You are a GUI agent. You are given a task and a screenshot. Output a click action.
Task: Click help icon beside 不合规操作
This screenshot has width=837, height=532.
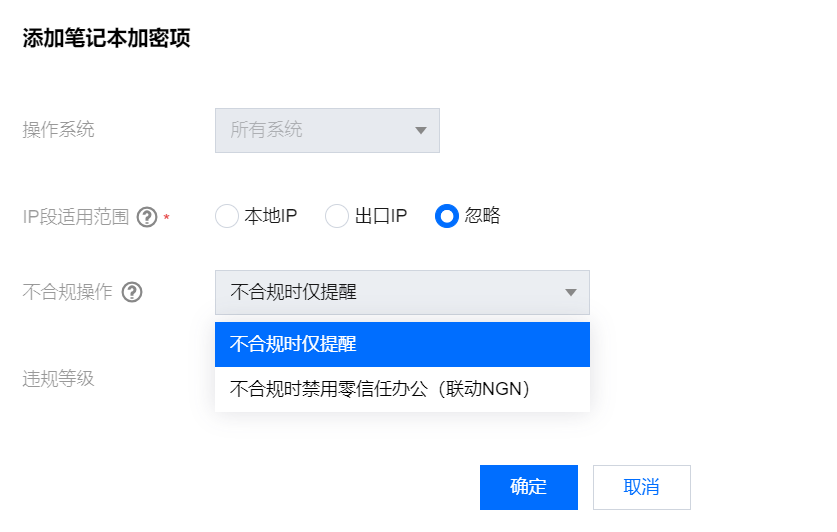click(x=132, y=293)
